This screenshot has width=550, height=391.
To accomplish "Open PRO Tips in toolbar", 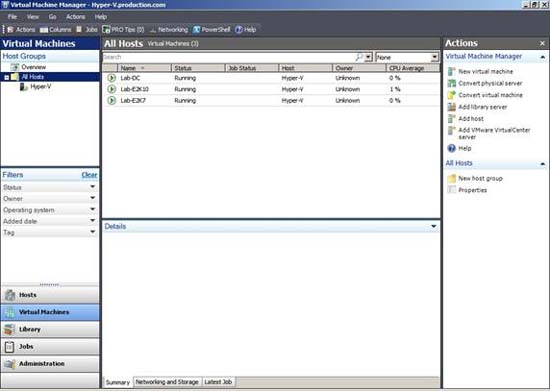I will [x=123, y=29].
